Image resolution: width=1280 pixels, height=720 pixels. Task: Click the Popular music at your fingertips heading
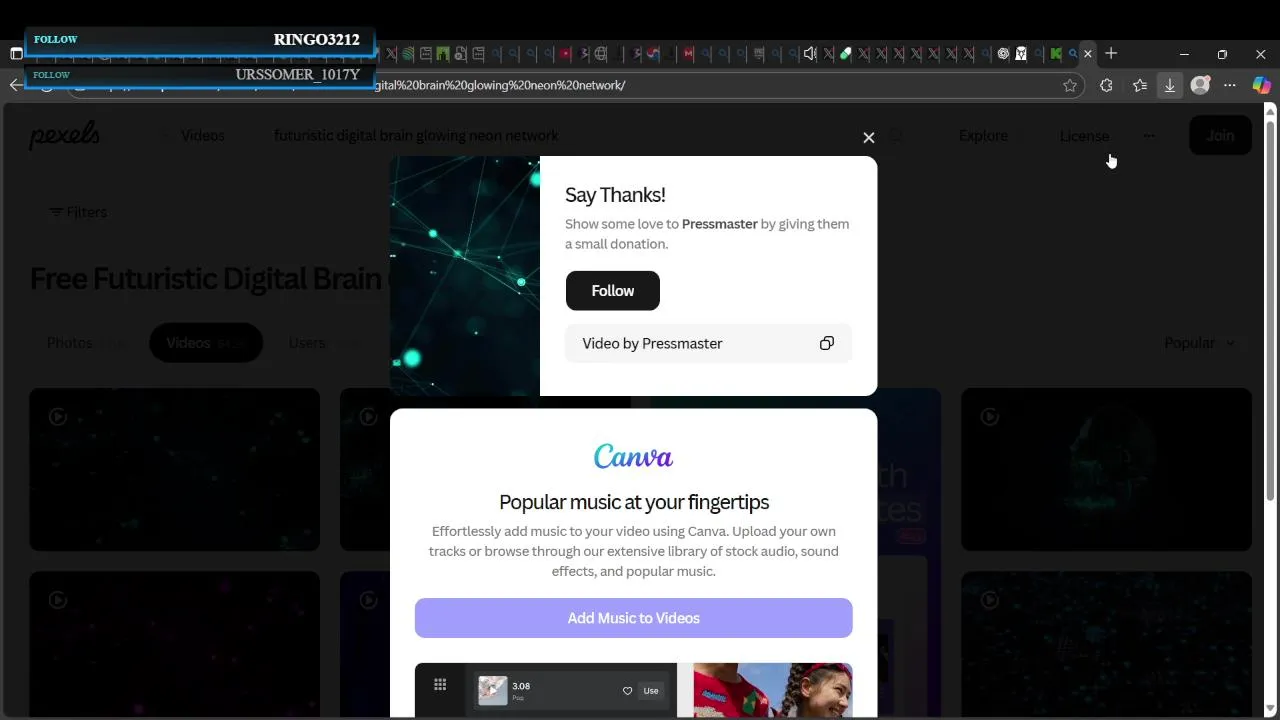coord(634,502)
